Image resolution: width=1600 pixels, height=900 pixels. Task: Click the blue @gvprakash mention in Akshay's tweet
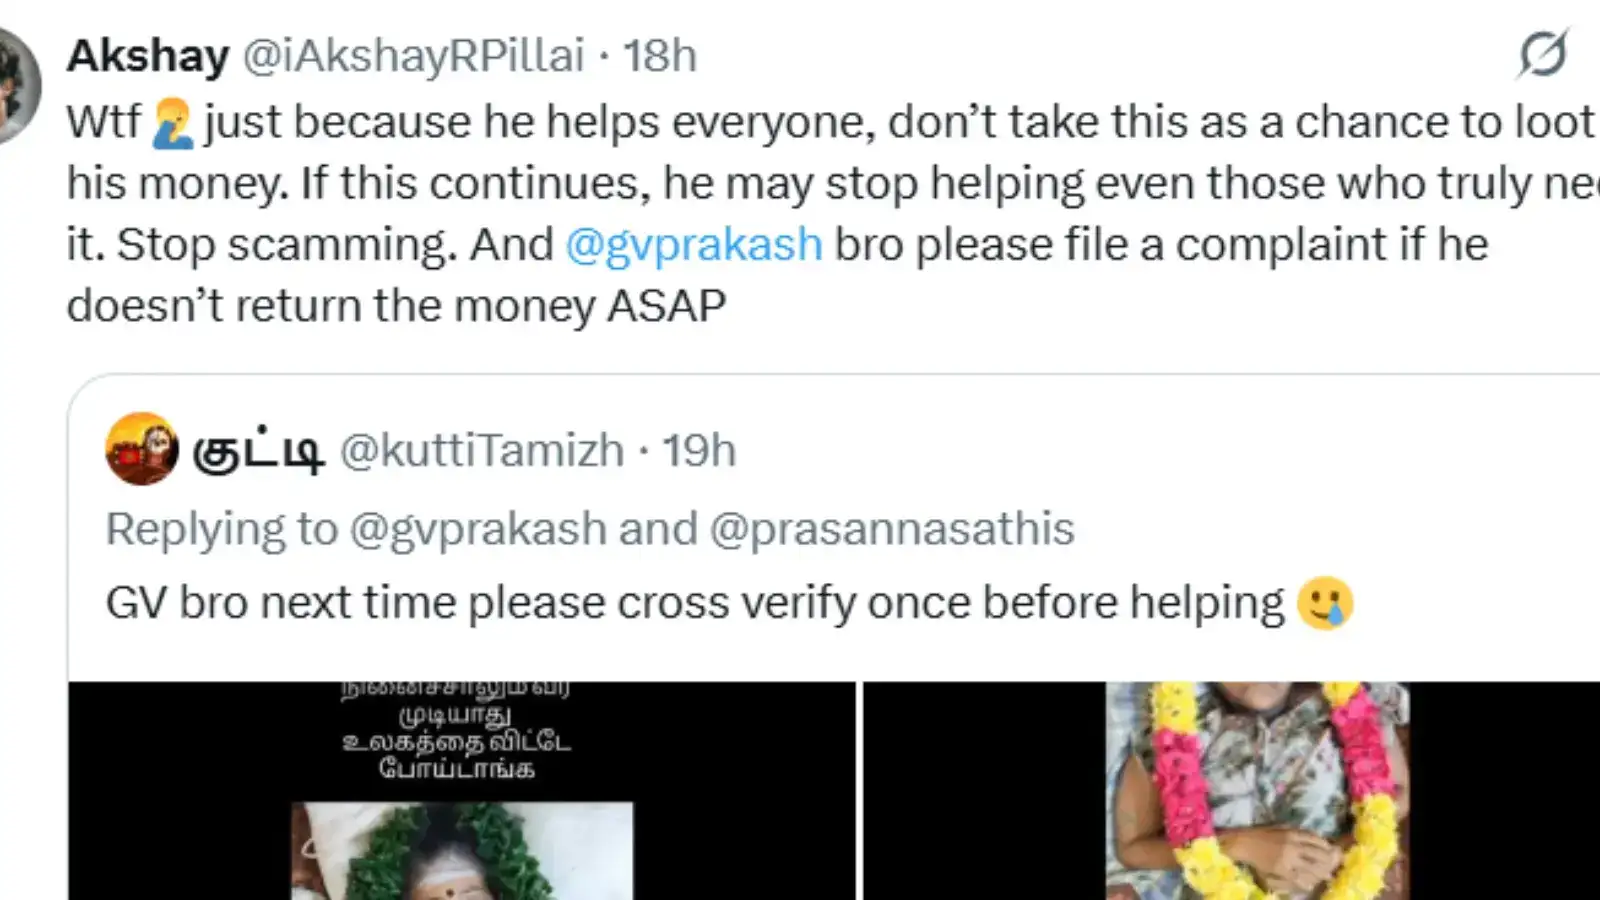694,245
